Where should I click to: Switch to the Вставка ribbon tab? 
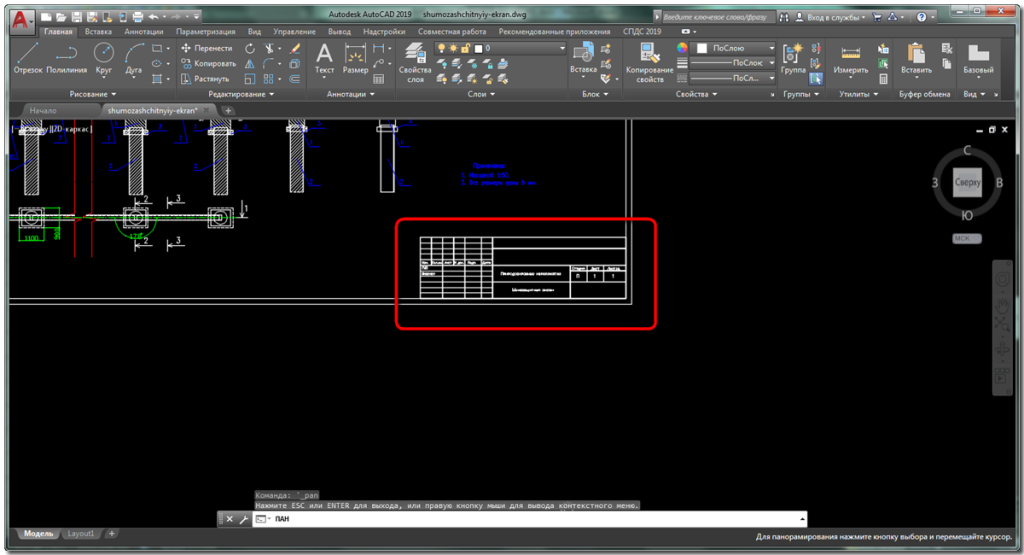tap(98, 31)
